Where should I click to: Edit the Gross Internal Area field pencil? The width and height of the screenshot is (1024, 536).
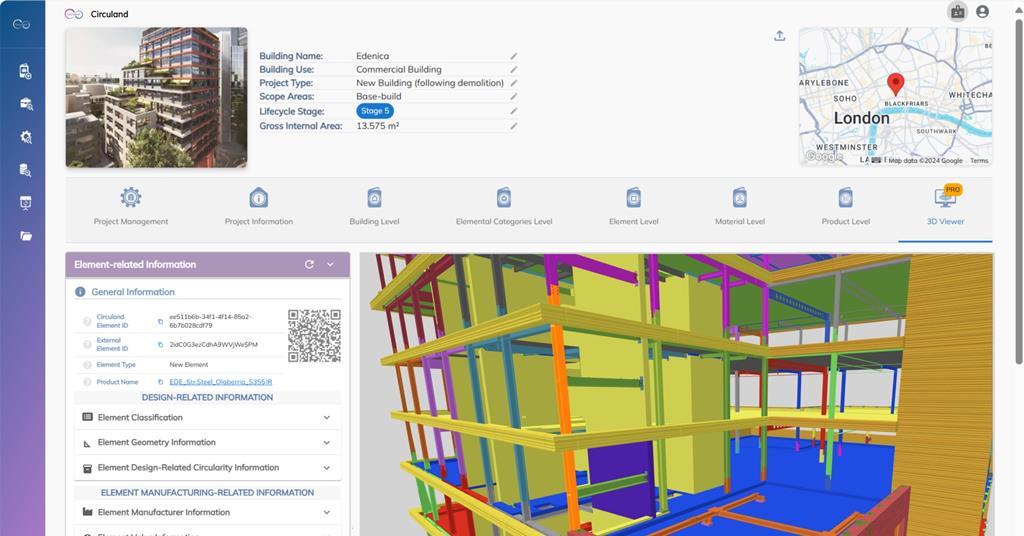point(514,126)
